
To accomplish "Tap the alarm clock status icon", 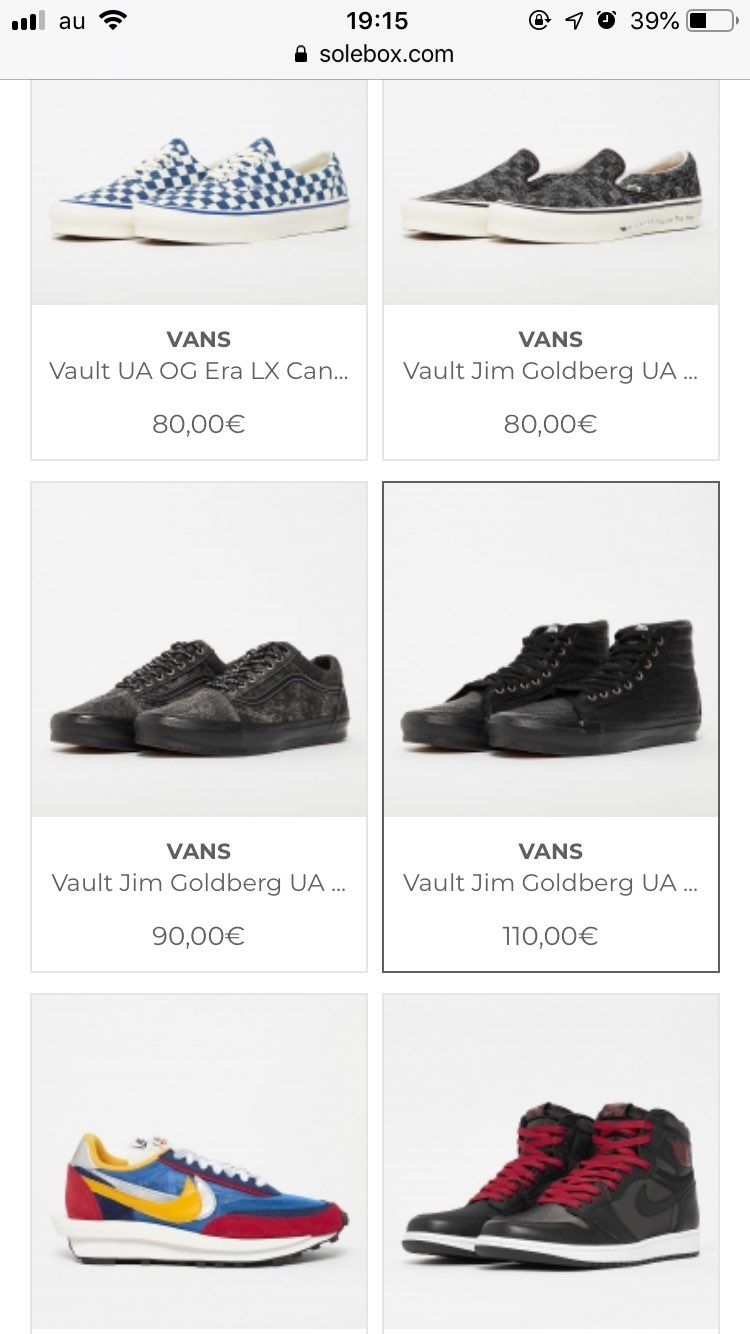I will tap(606, 20).
